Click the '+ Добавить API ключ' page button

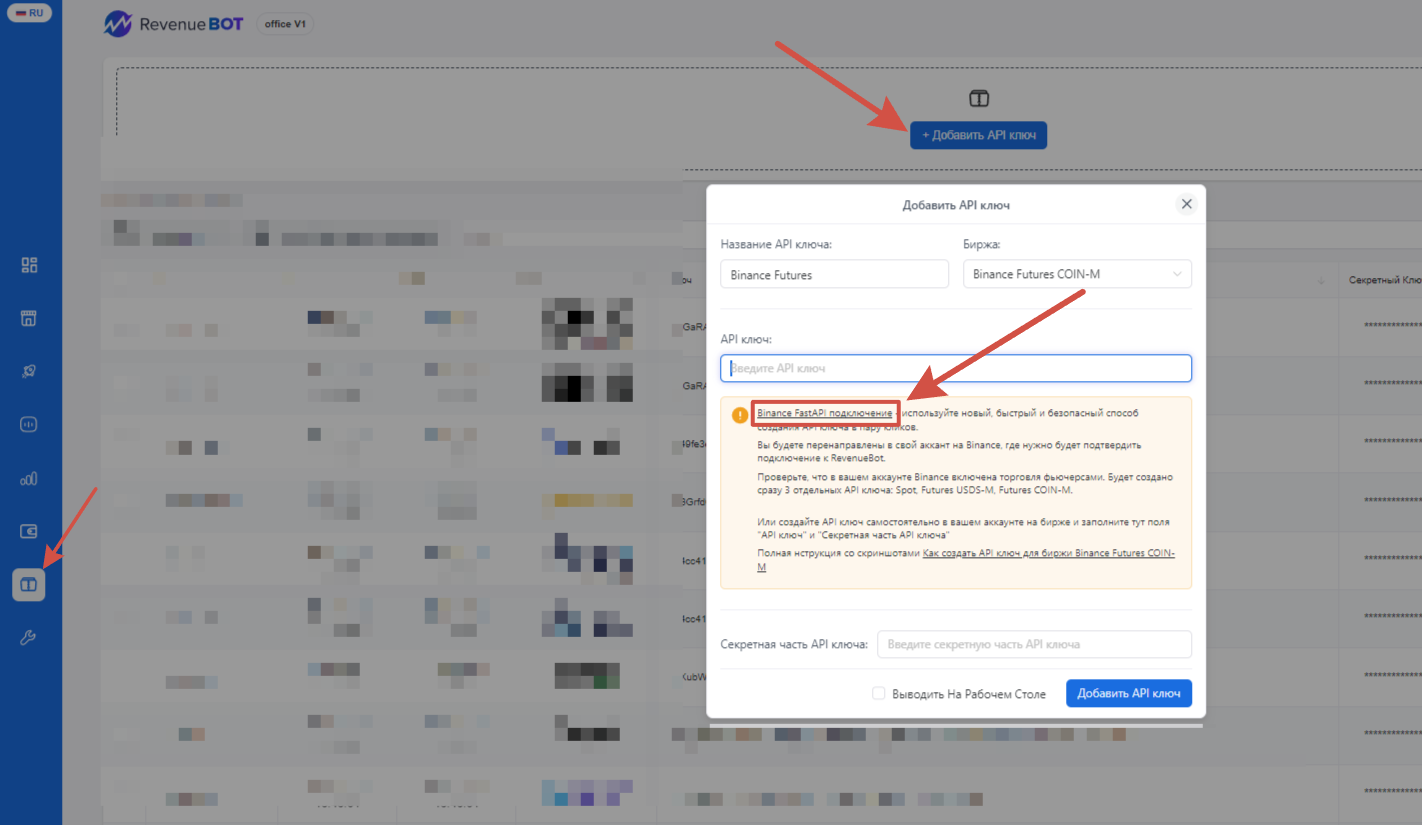tap(978, 135)
